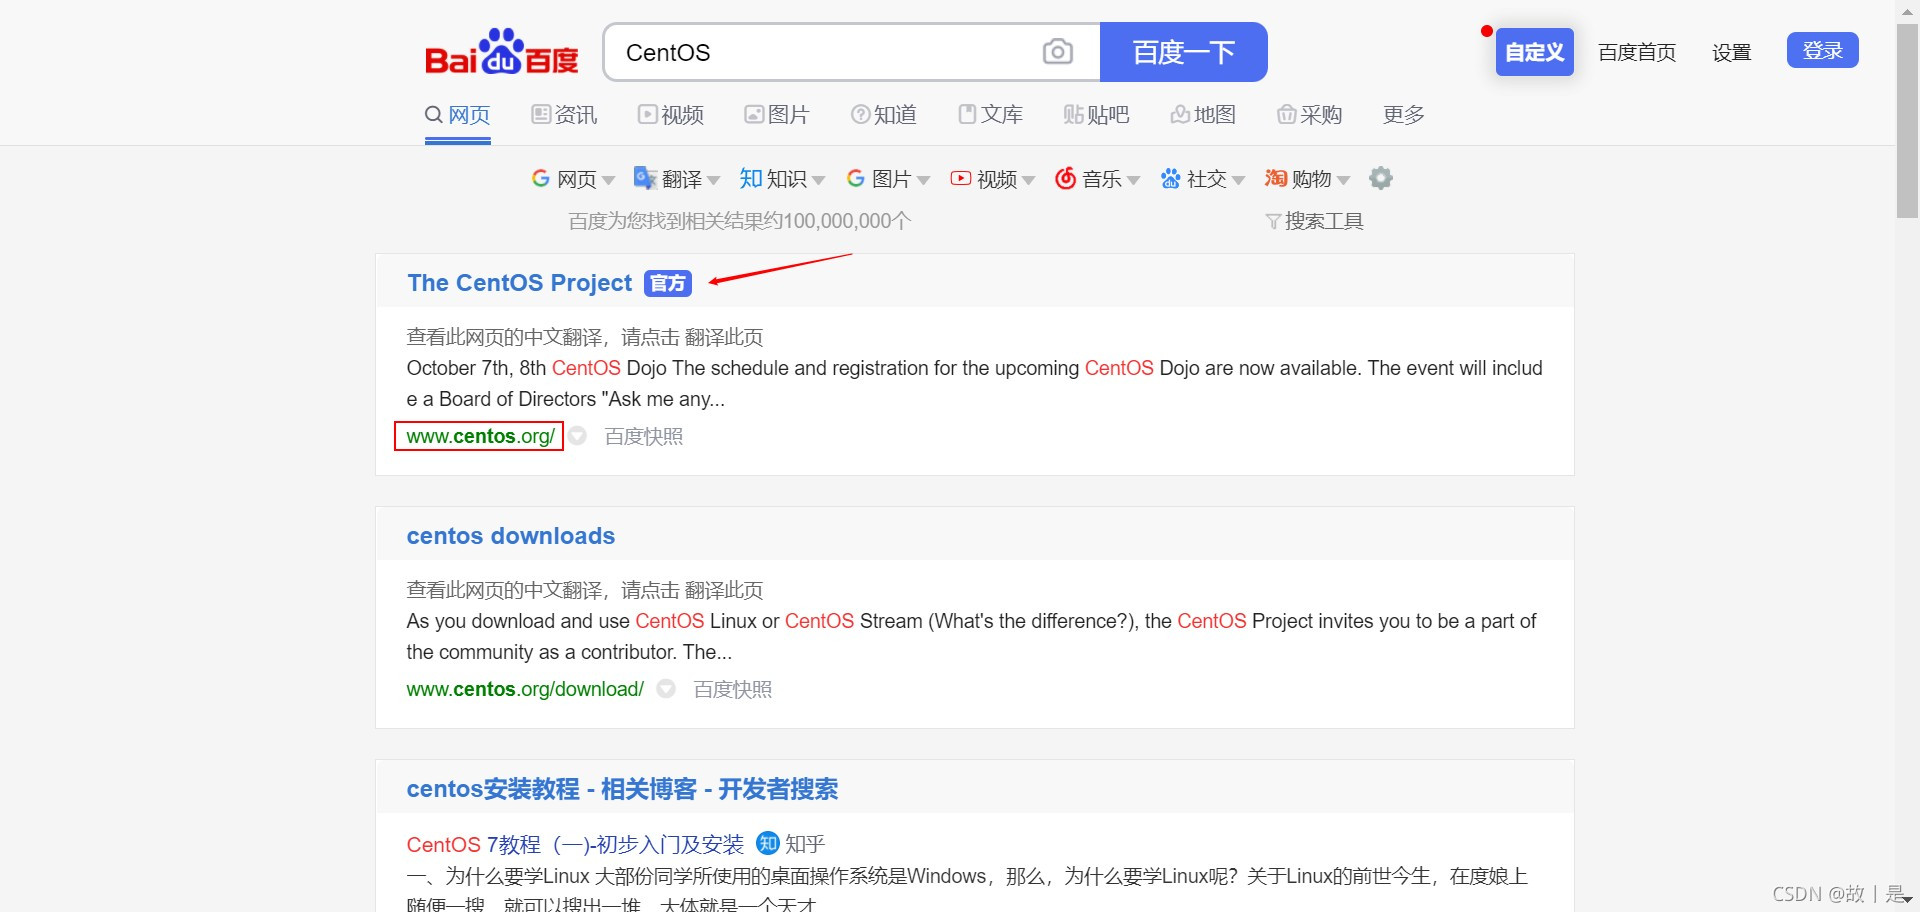
Task: Switch to the 资讯 tab
Action: (x=564, y=115)
